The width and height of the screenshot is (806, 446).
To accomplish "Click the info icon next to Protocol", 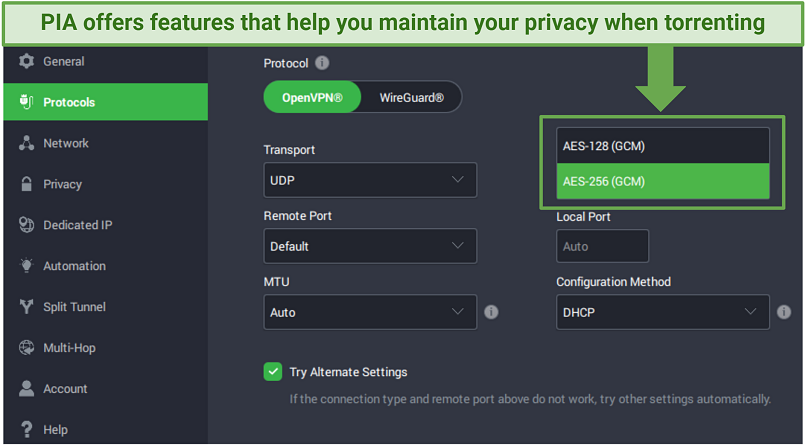I will (322, 63).
